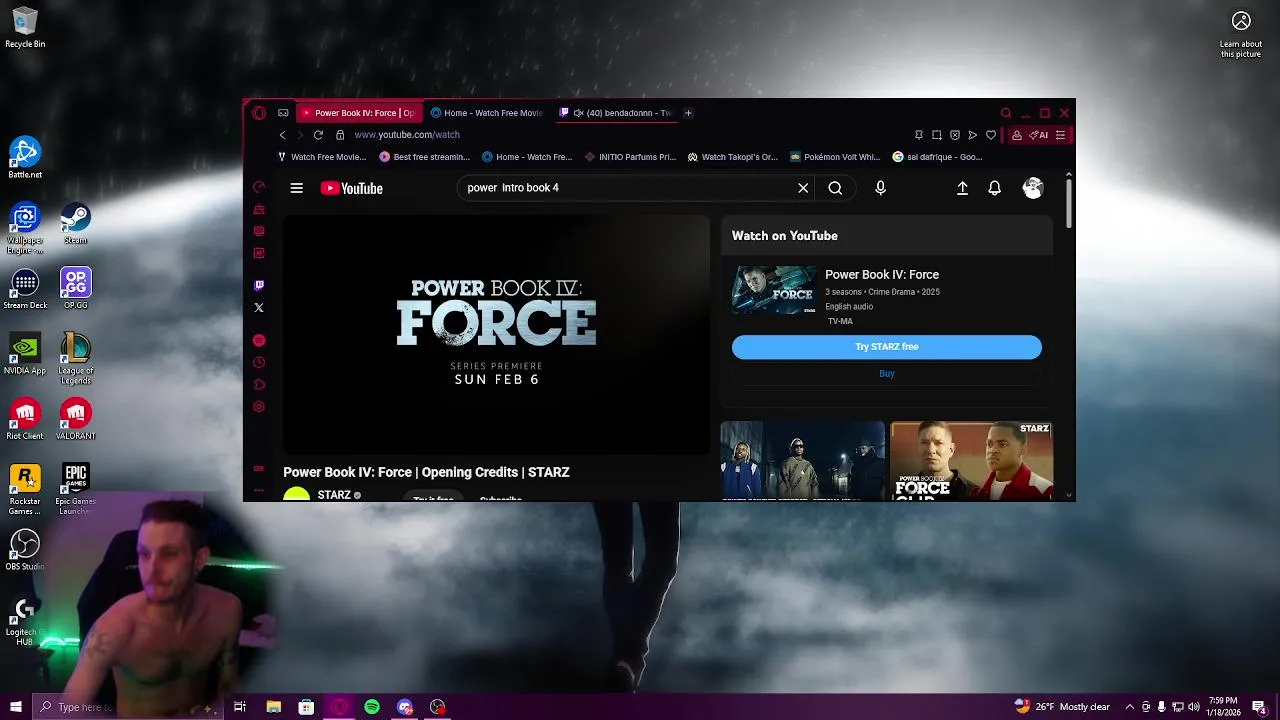The width and height of the screenshot is (1280, 720).
Task: Open the sal dafrique Google bookmark
Action: pyautogui.click(x=938, y=157)
